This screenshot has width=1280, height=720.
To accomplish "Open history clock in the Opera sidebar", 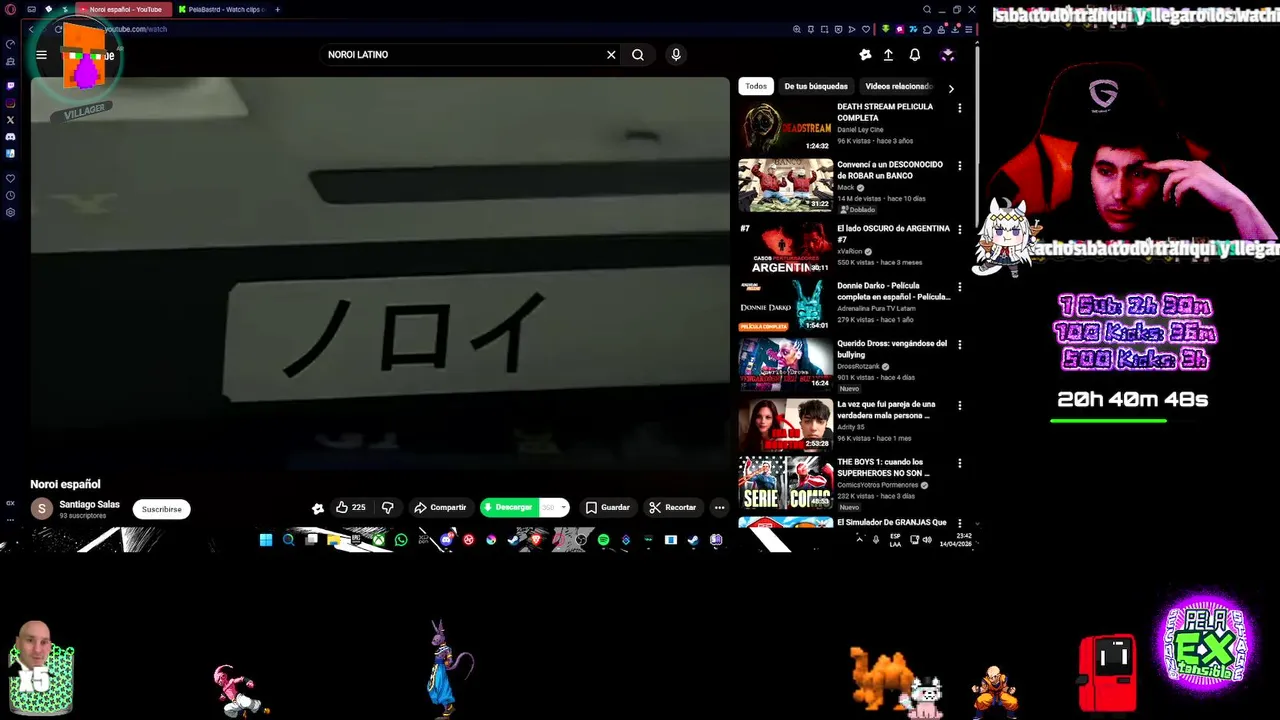I will click(11, 196).
